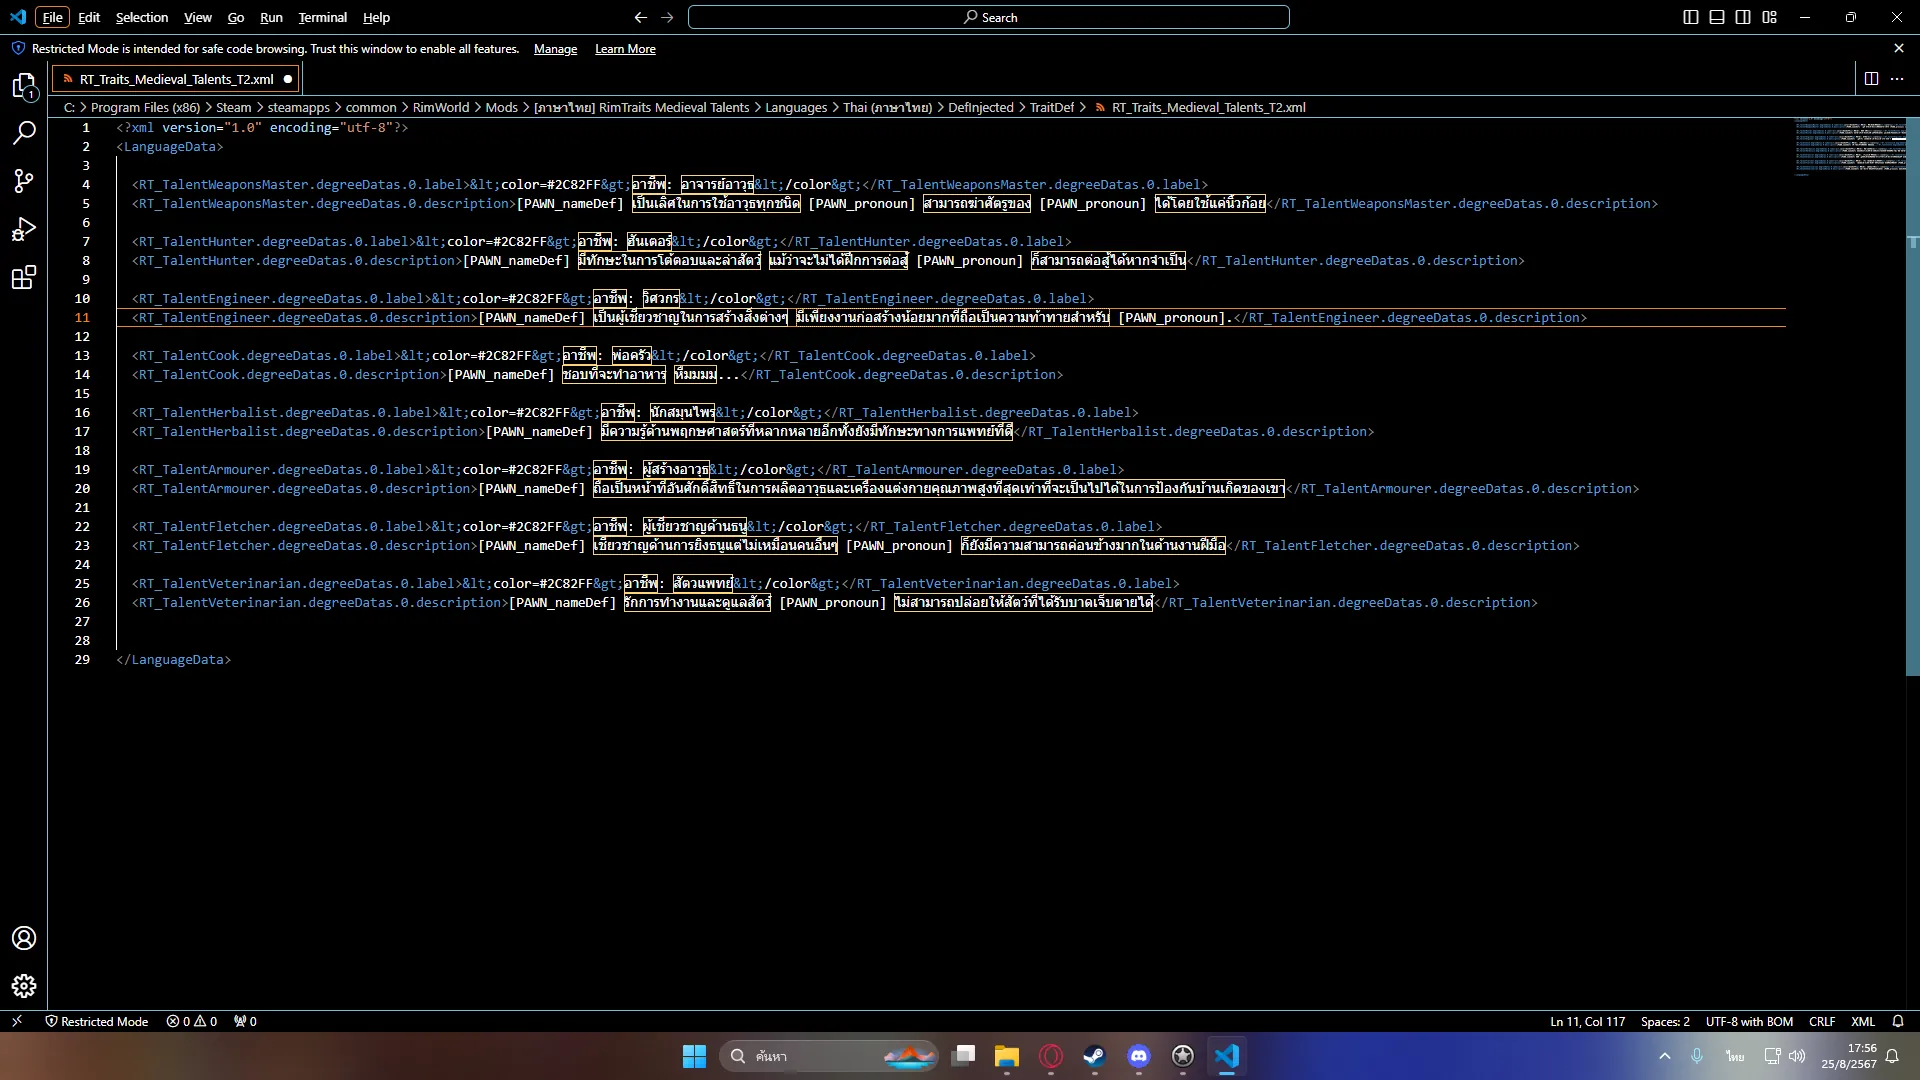Open the Search view in sidebar
The height and width of the screenshot is (1080, 1920).
click(x=24, y=133)
